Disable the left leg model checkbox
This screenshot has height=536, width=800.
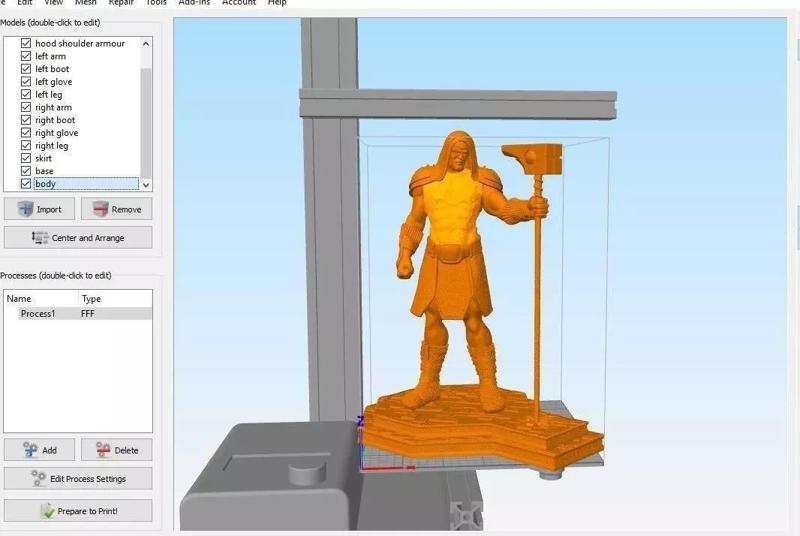(x=26, y=94)
